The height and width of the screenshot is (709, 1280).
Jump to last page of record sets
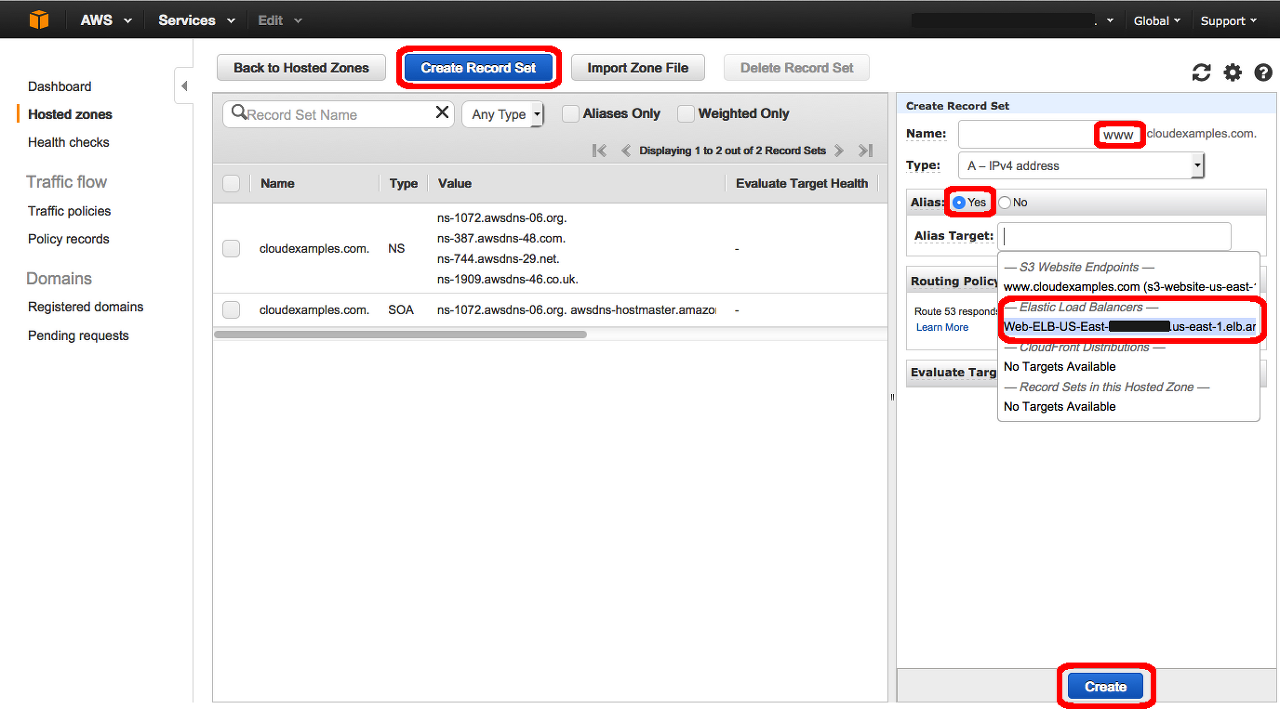(866, 151)
